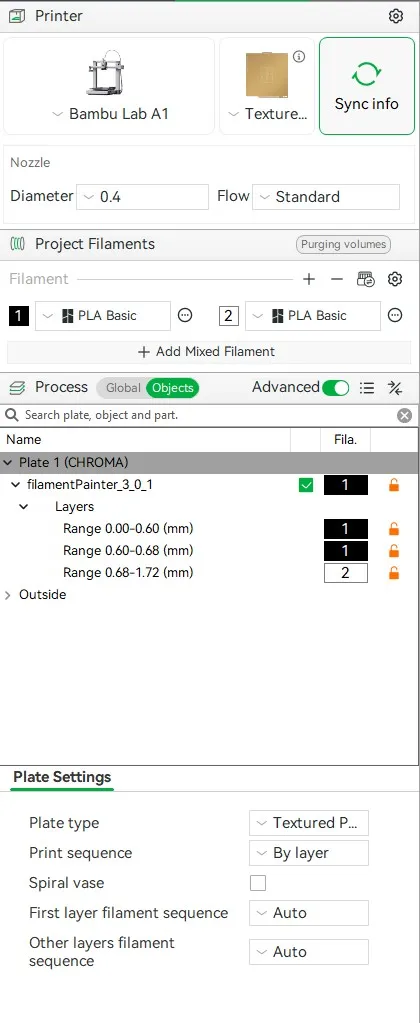Open filament 1 PLA Basic dropdown

tap(103, 316)
